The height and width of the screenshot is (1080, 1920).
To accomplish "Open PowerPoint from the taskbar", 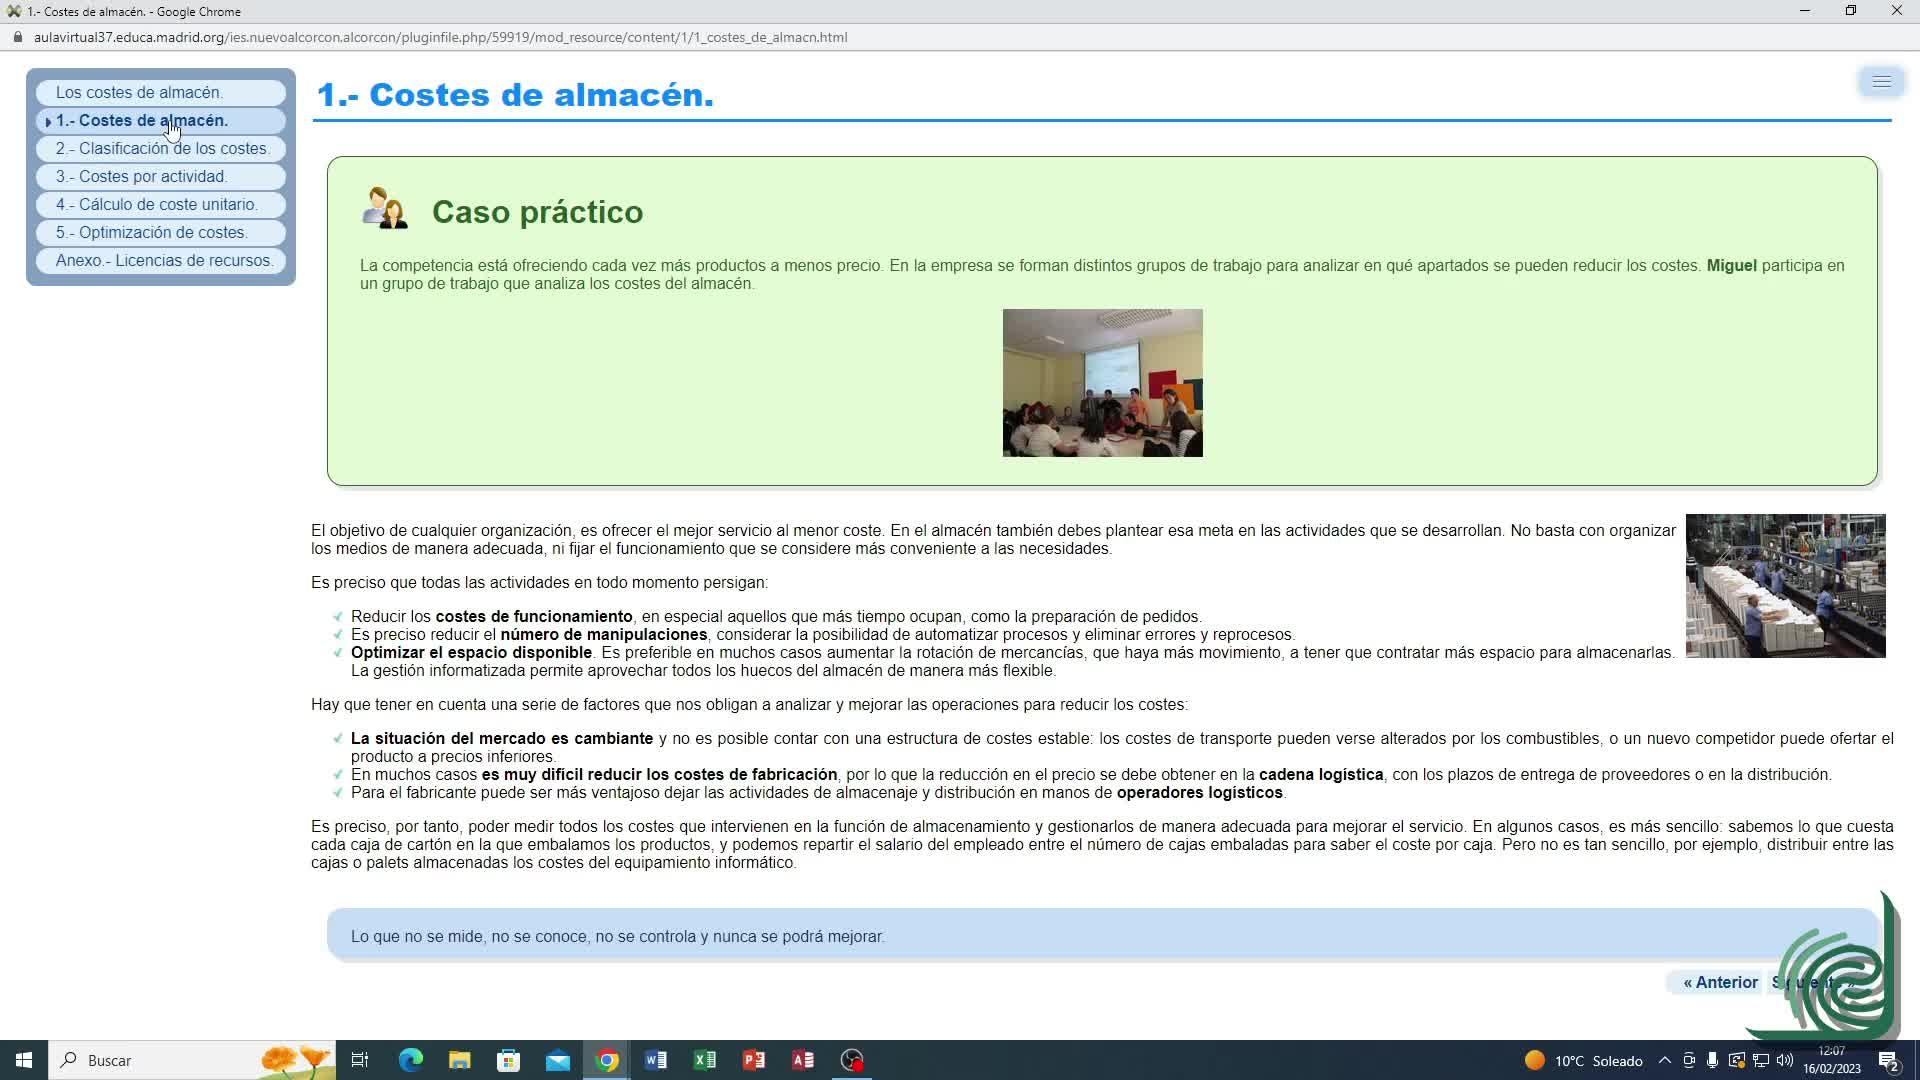I will pyautogui.click(x=754, y=1060).
